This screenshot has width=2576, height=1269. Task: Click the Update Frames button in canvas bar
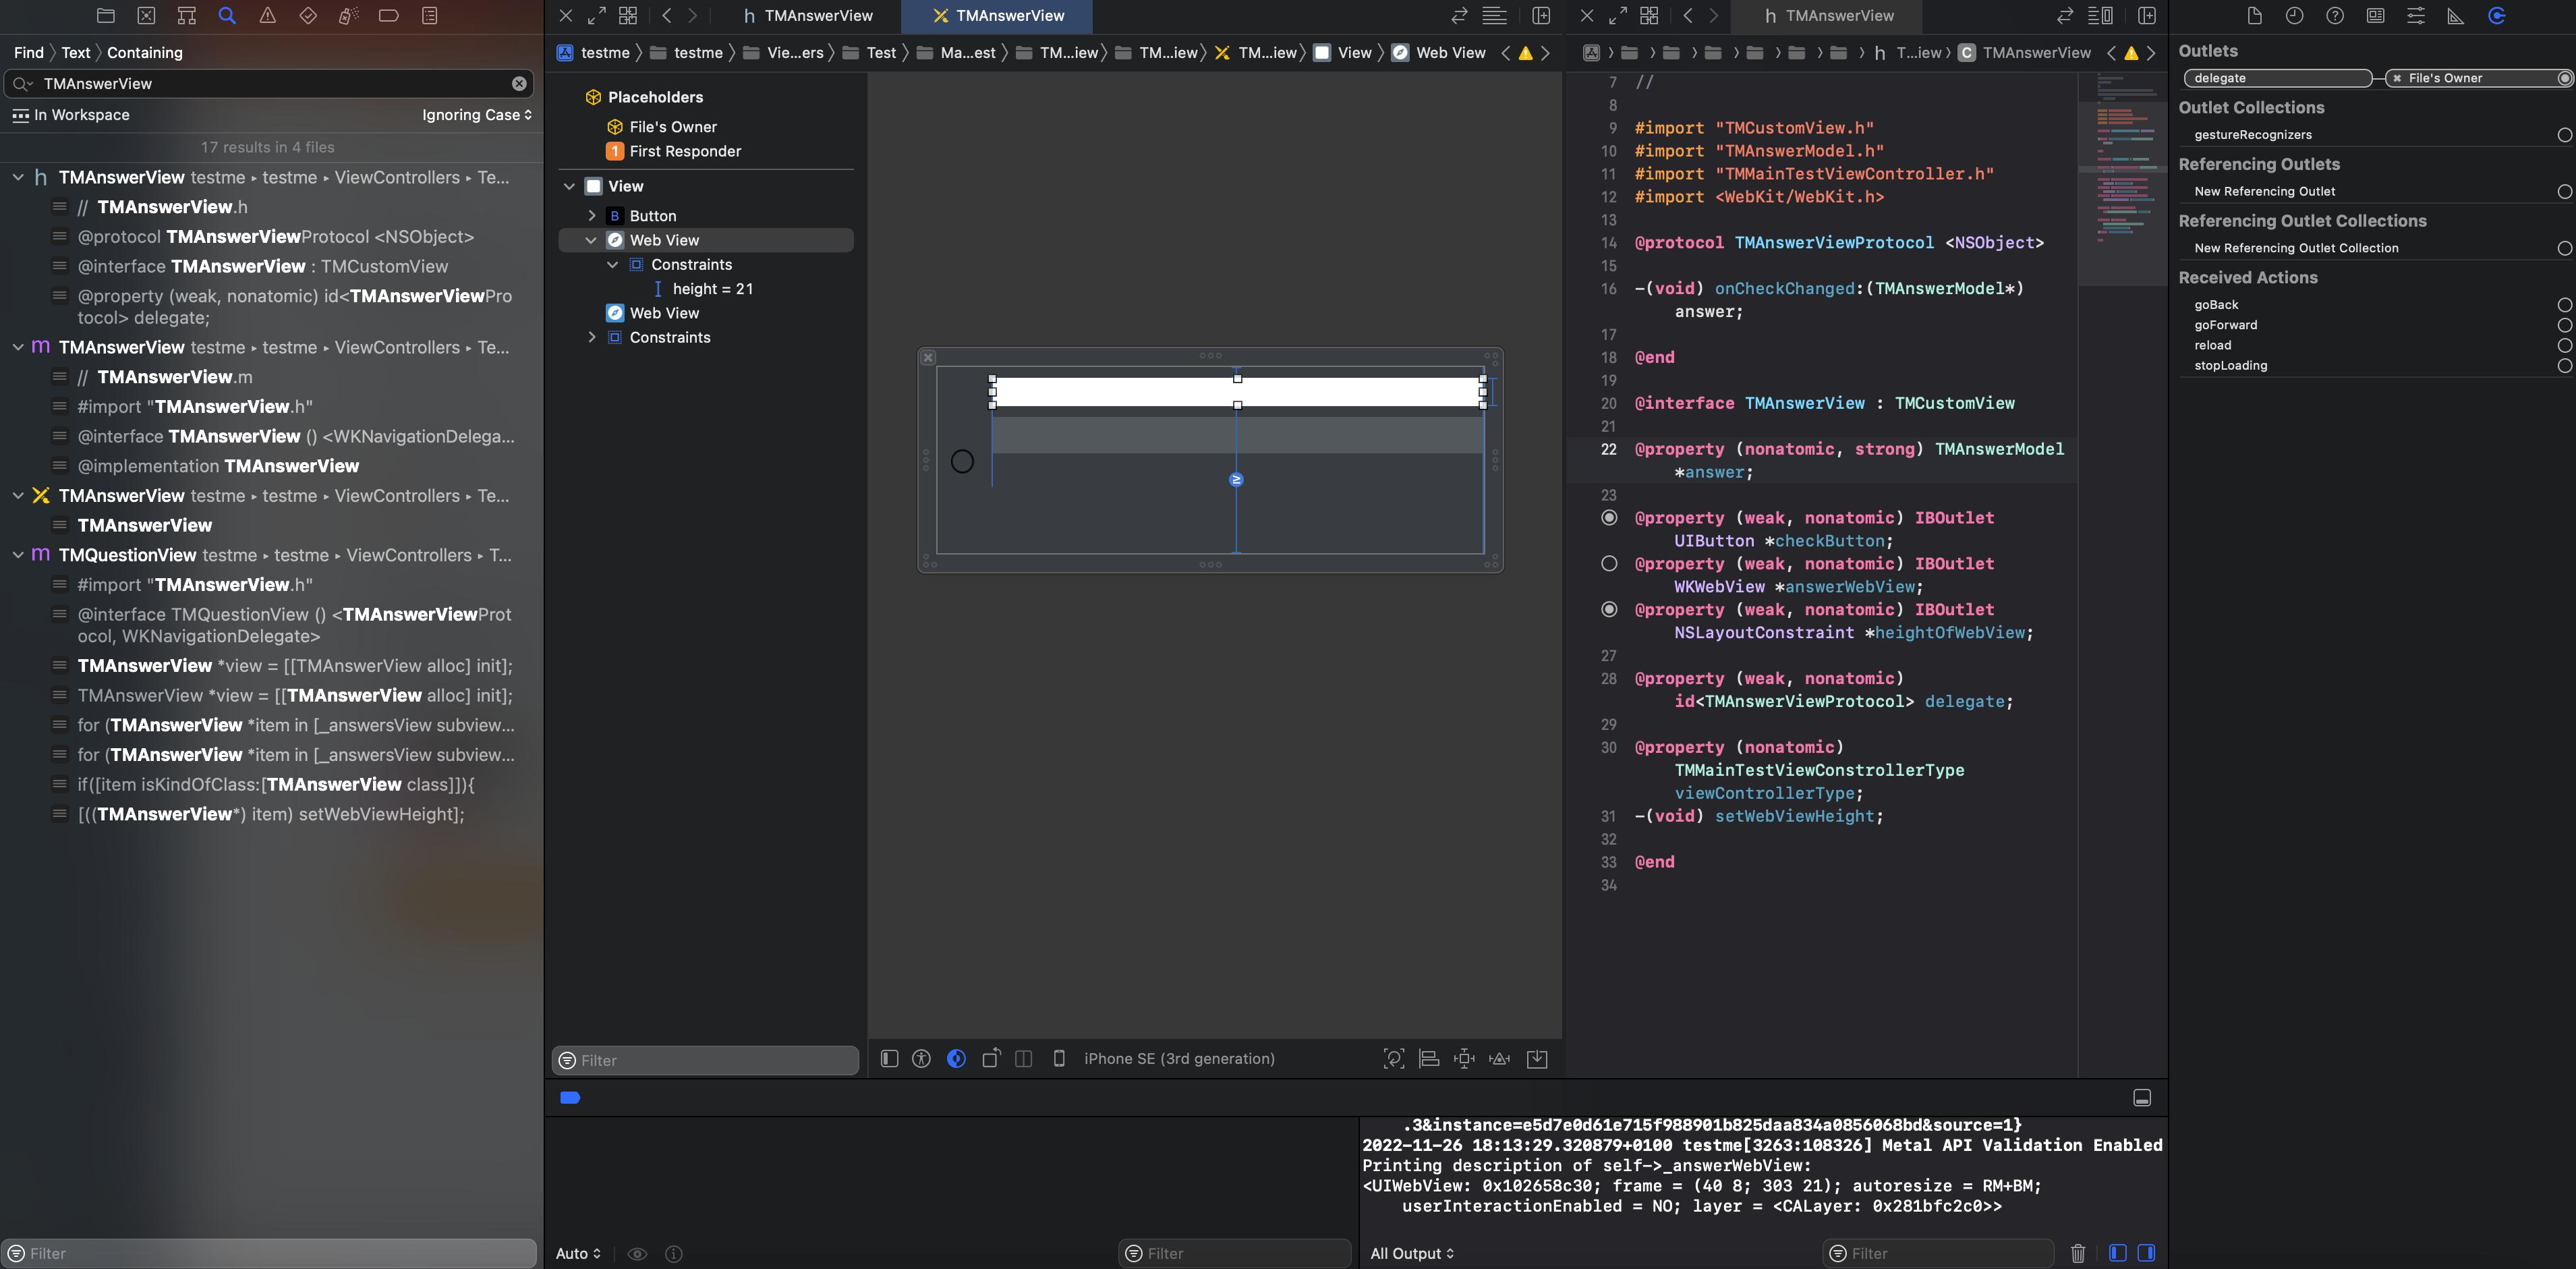[1394, 1059]
